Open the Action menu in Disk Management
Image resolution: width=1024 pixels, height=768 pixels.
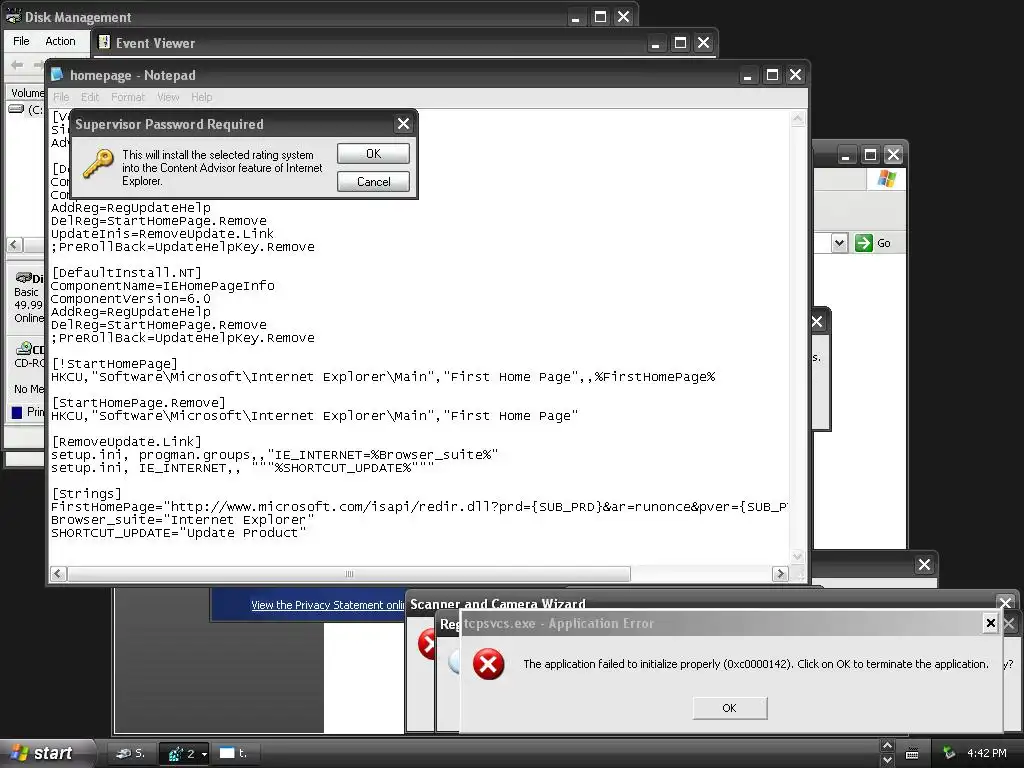[60, 41]
